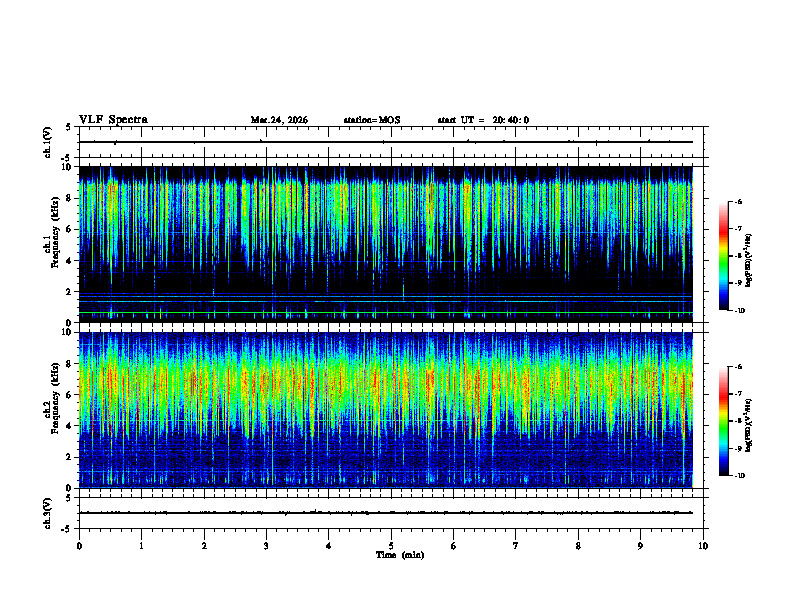Click the "6" kHz tick of ch.1 frequency axis

70,229
